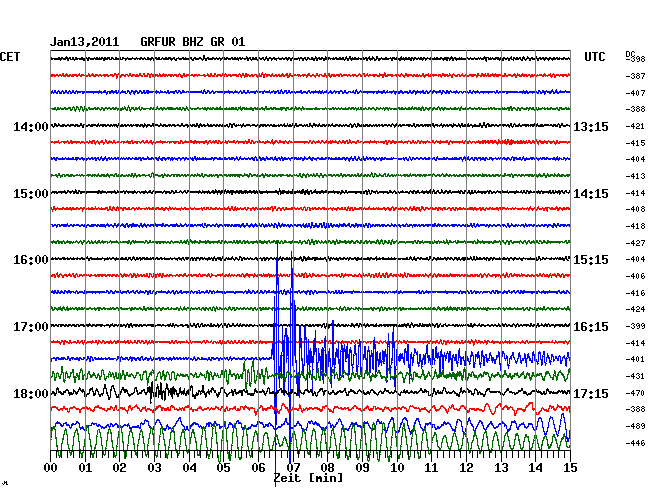The height and width of the screenshot is (494, 650).
Task: Click the "CET" axis header
Action: 10,57
